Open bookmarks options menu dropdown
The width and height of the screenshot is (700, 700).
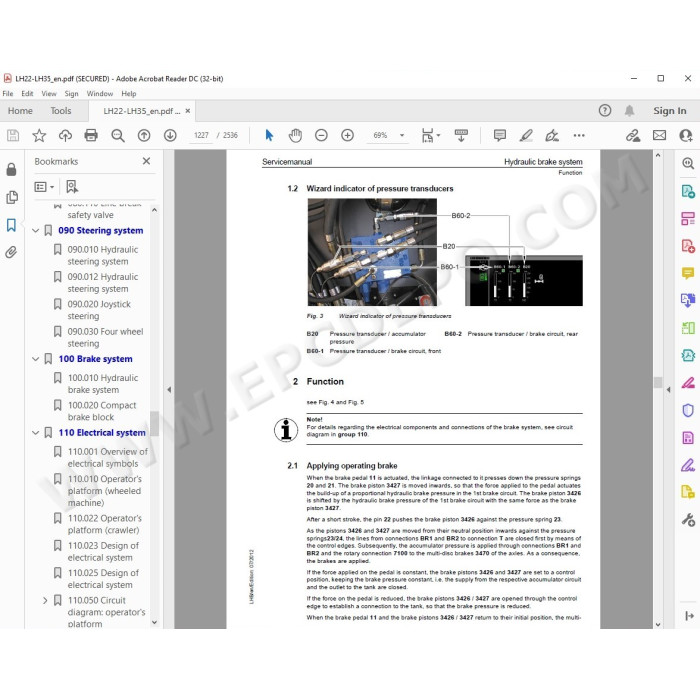pyautogui.click(x=44, y=187)
